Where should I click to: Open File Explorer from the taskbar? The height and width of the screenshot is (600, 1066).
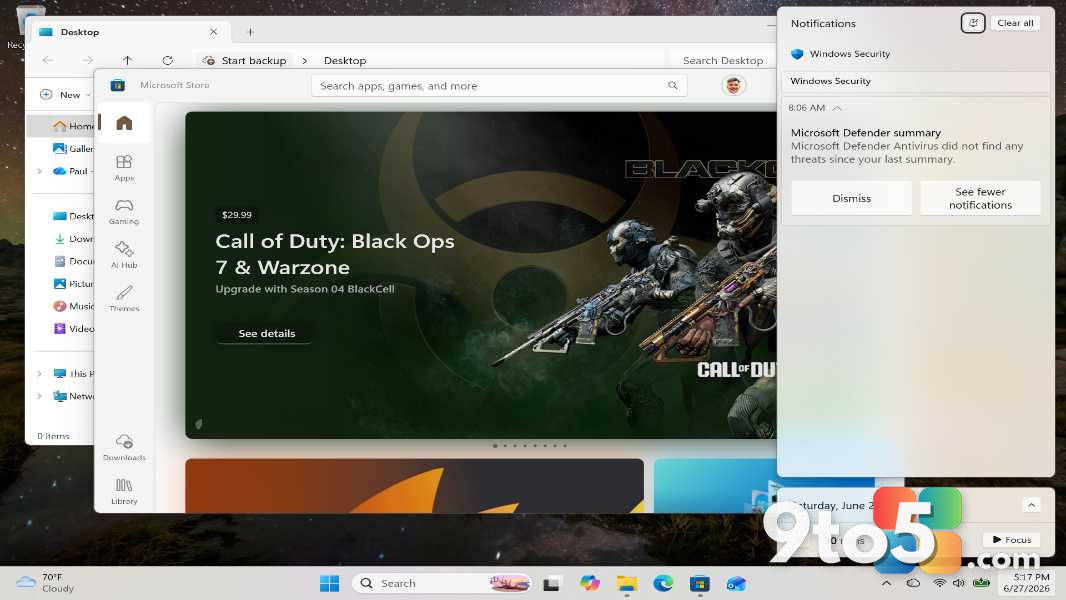coord(626,584)
